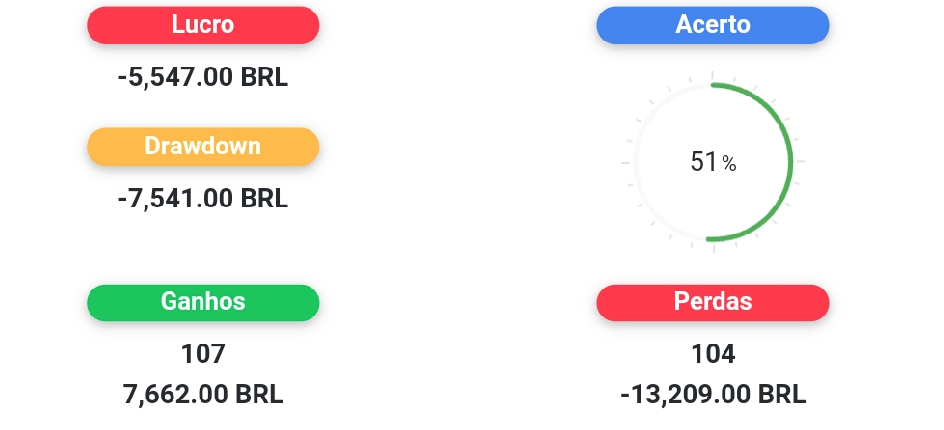944x430 pixels.
Task: Select the 104 losses count
Action: [713, 354]
